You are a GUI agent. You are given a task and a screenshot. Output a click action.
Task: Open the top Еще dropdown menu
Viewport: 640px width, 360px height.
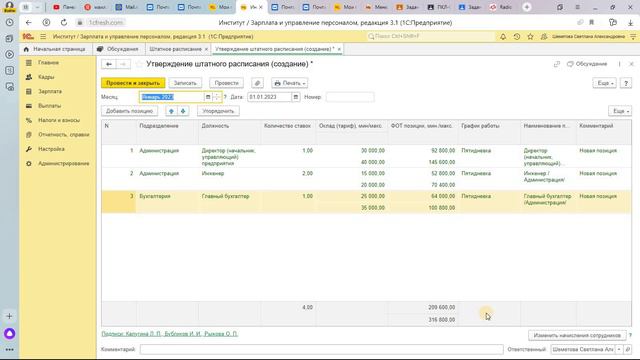click(604, 83)
